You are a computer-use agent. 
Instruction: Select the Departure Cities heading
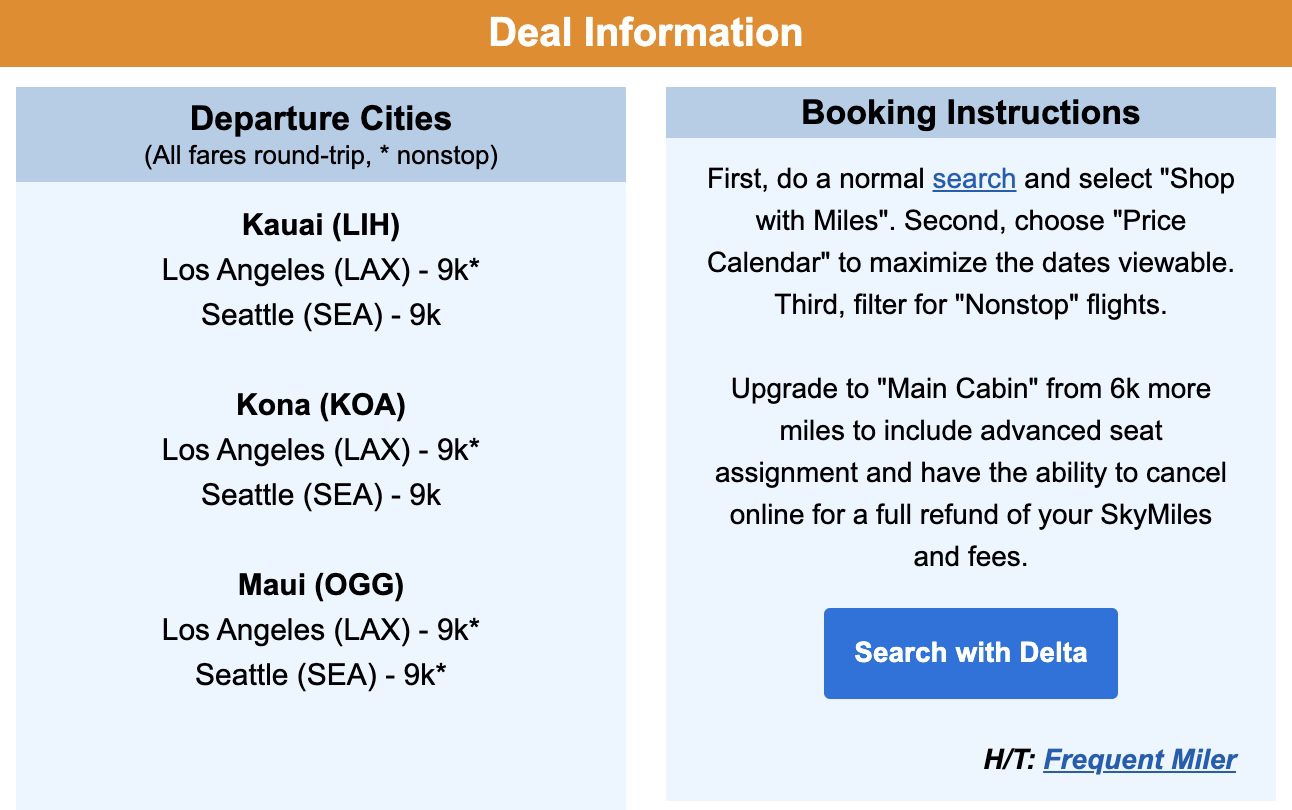click(320, 118)
